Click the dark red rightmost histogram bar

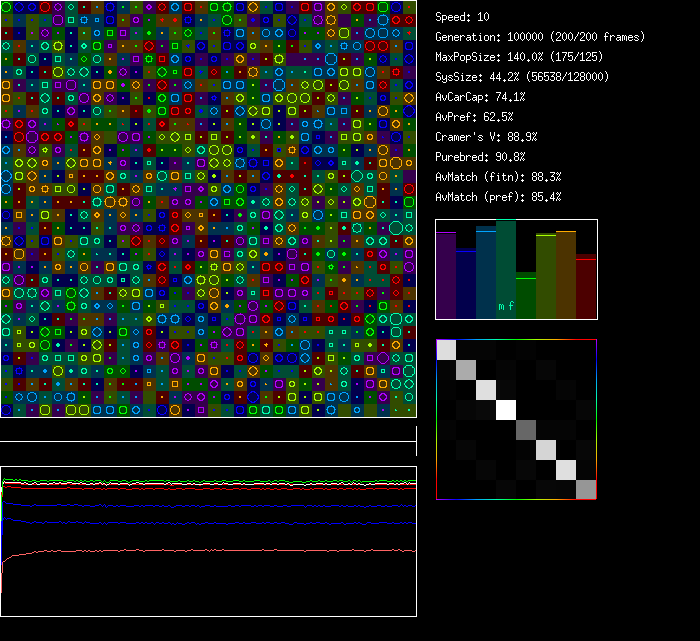coord(586,287)
